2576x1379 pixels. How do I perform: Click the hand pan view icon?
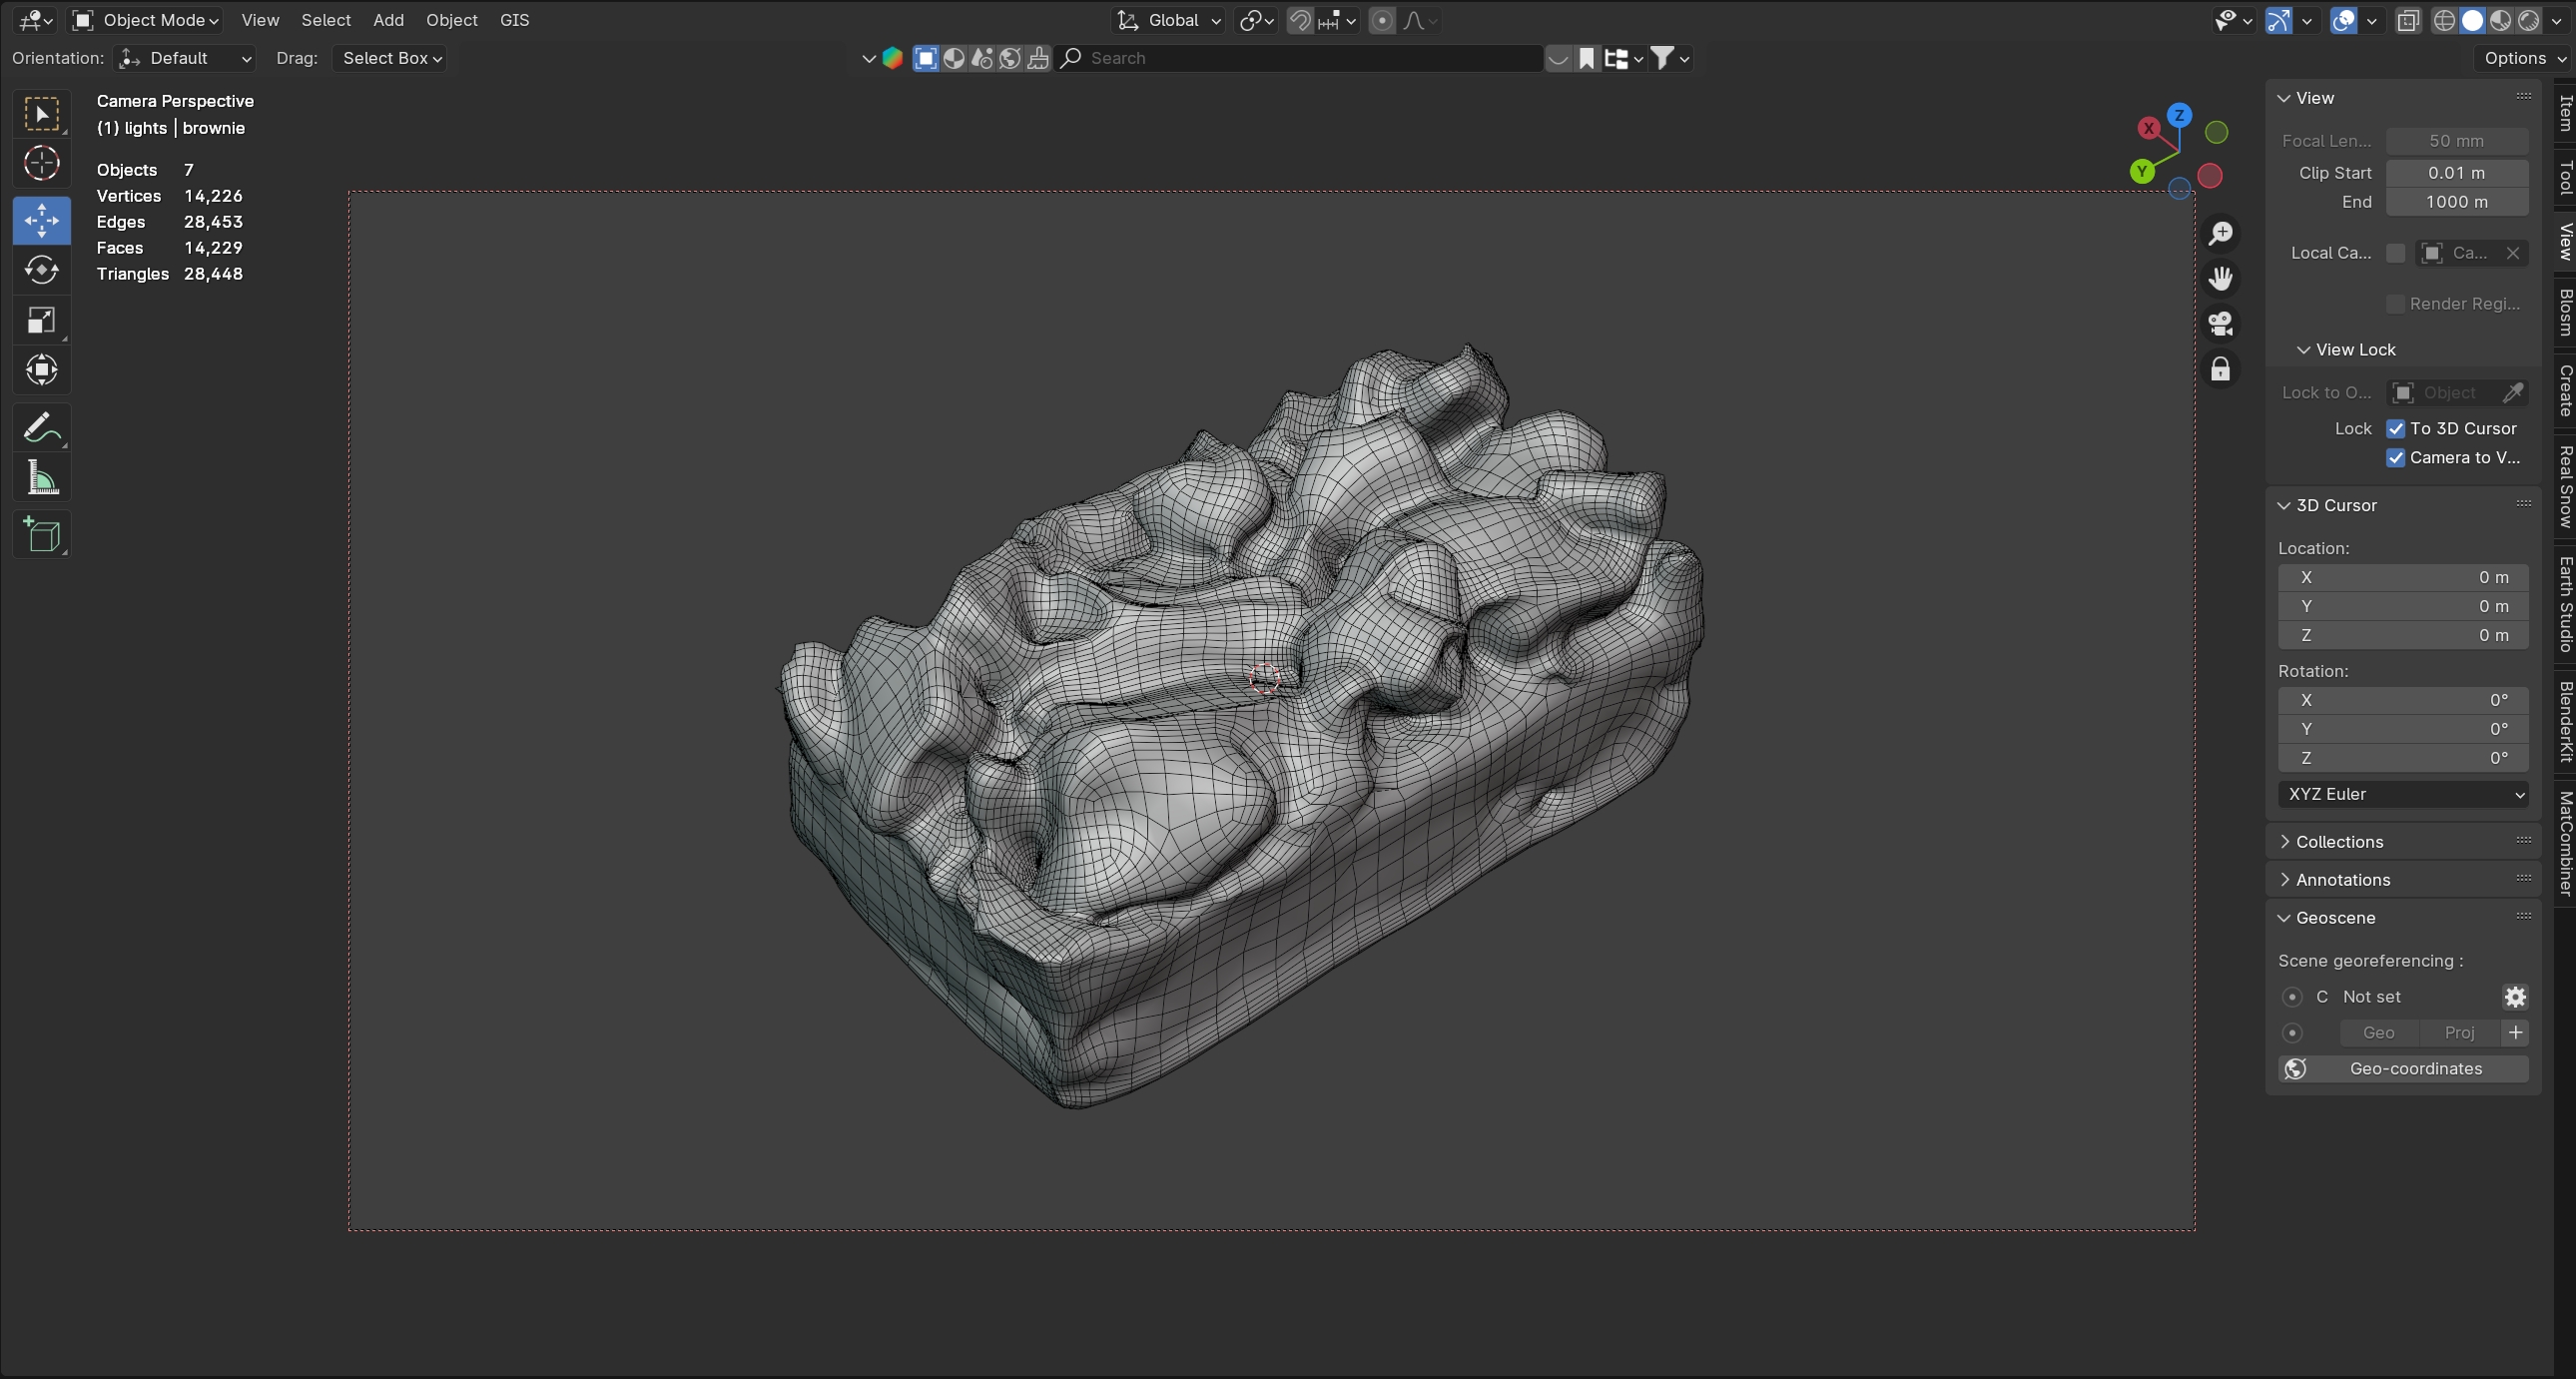[2220, 278]
